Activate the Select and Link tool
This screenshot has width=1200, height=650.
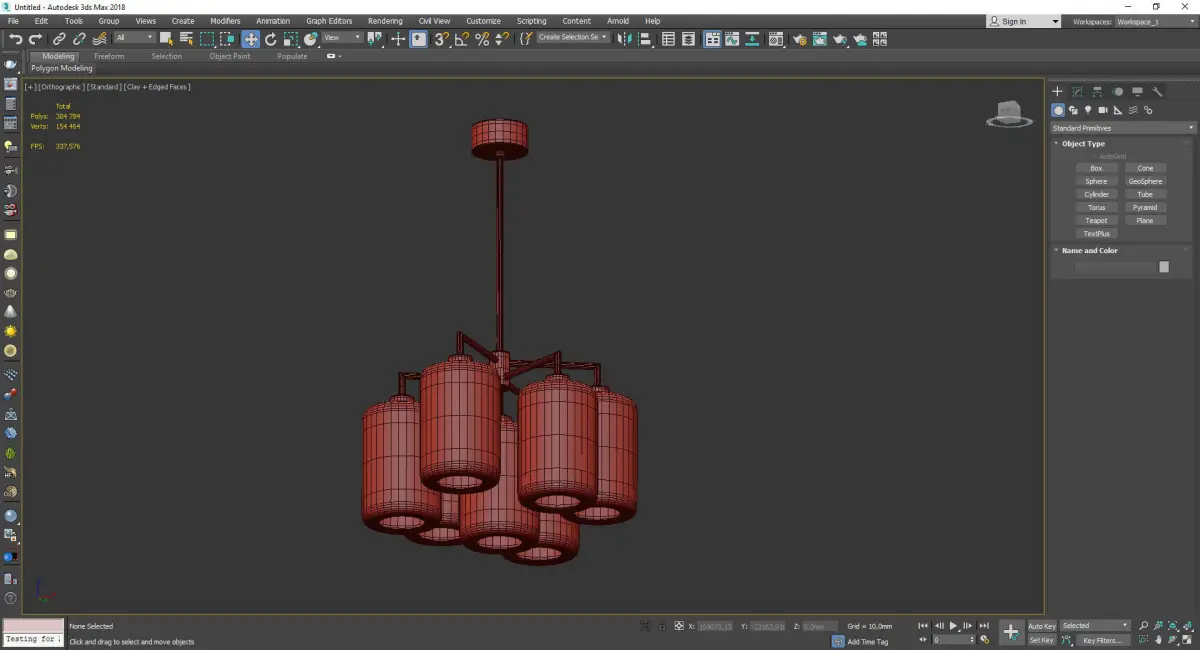pos(59,39)
